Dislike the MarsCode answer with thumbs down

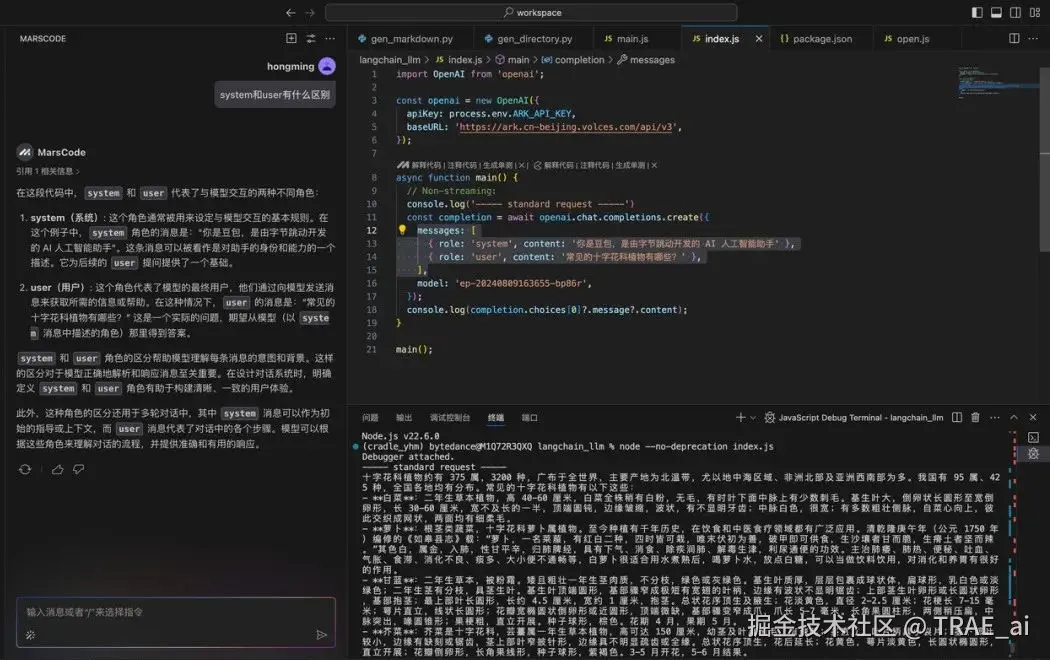click(78, 470)
